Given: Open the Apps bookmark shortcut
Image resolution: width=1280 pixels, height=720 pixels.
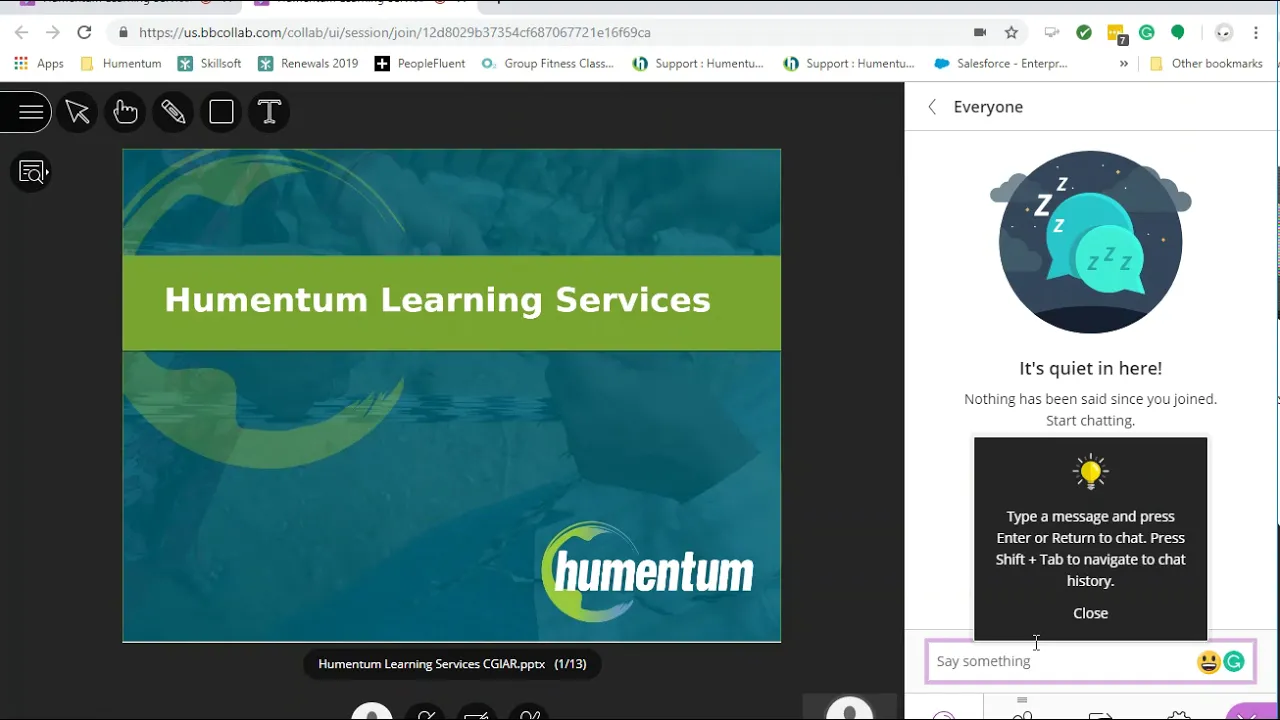Looking at the screenshot, I should [x=39, y=63].
